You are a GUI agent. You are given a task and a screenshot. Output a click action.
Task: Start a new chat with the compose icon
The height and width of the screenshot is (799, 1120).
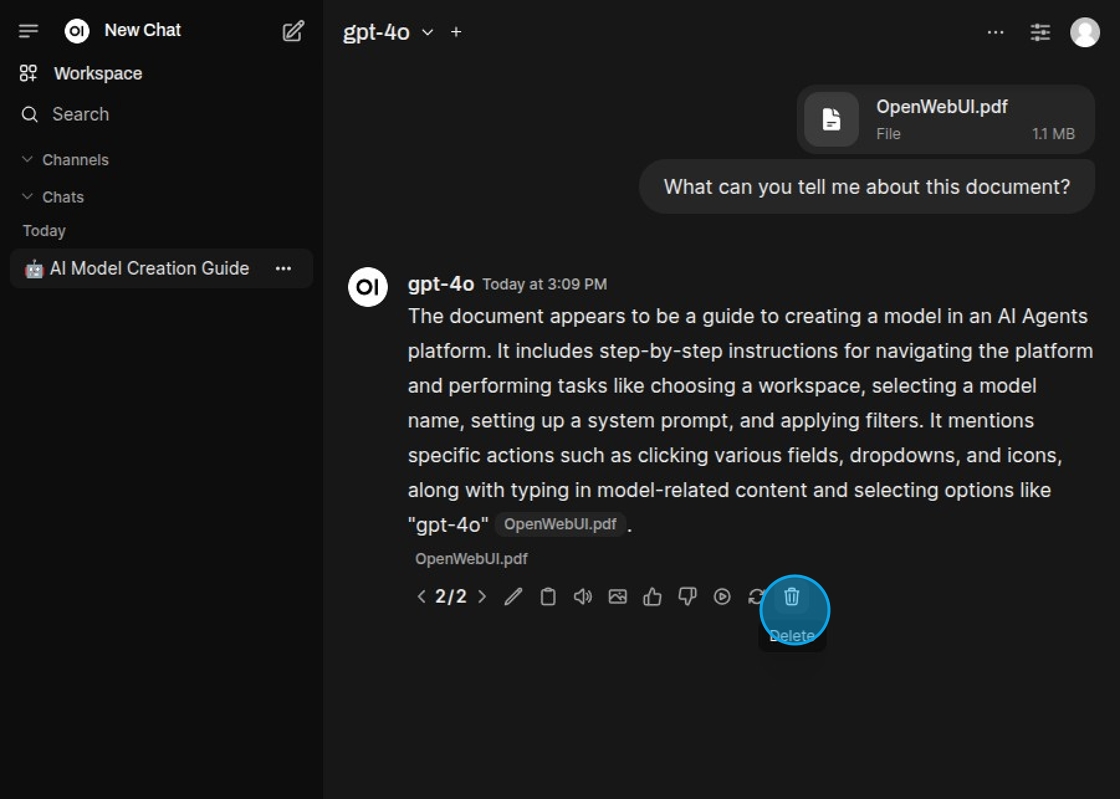click(293, 31)
